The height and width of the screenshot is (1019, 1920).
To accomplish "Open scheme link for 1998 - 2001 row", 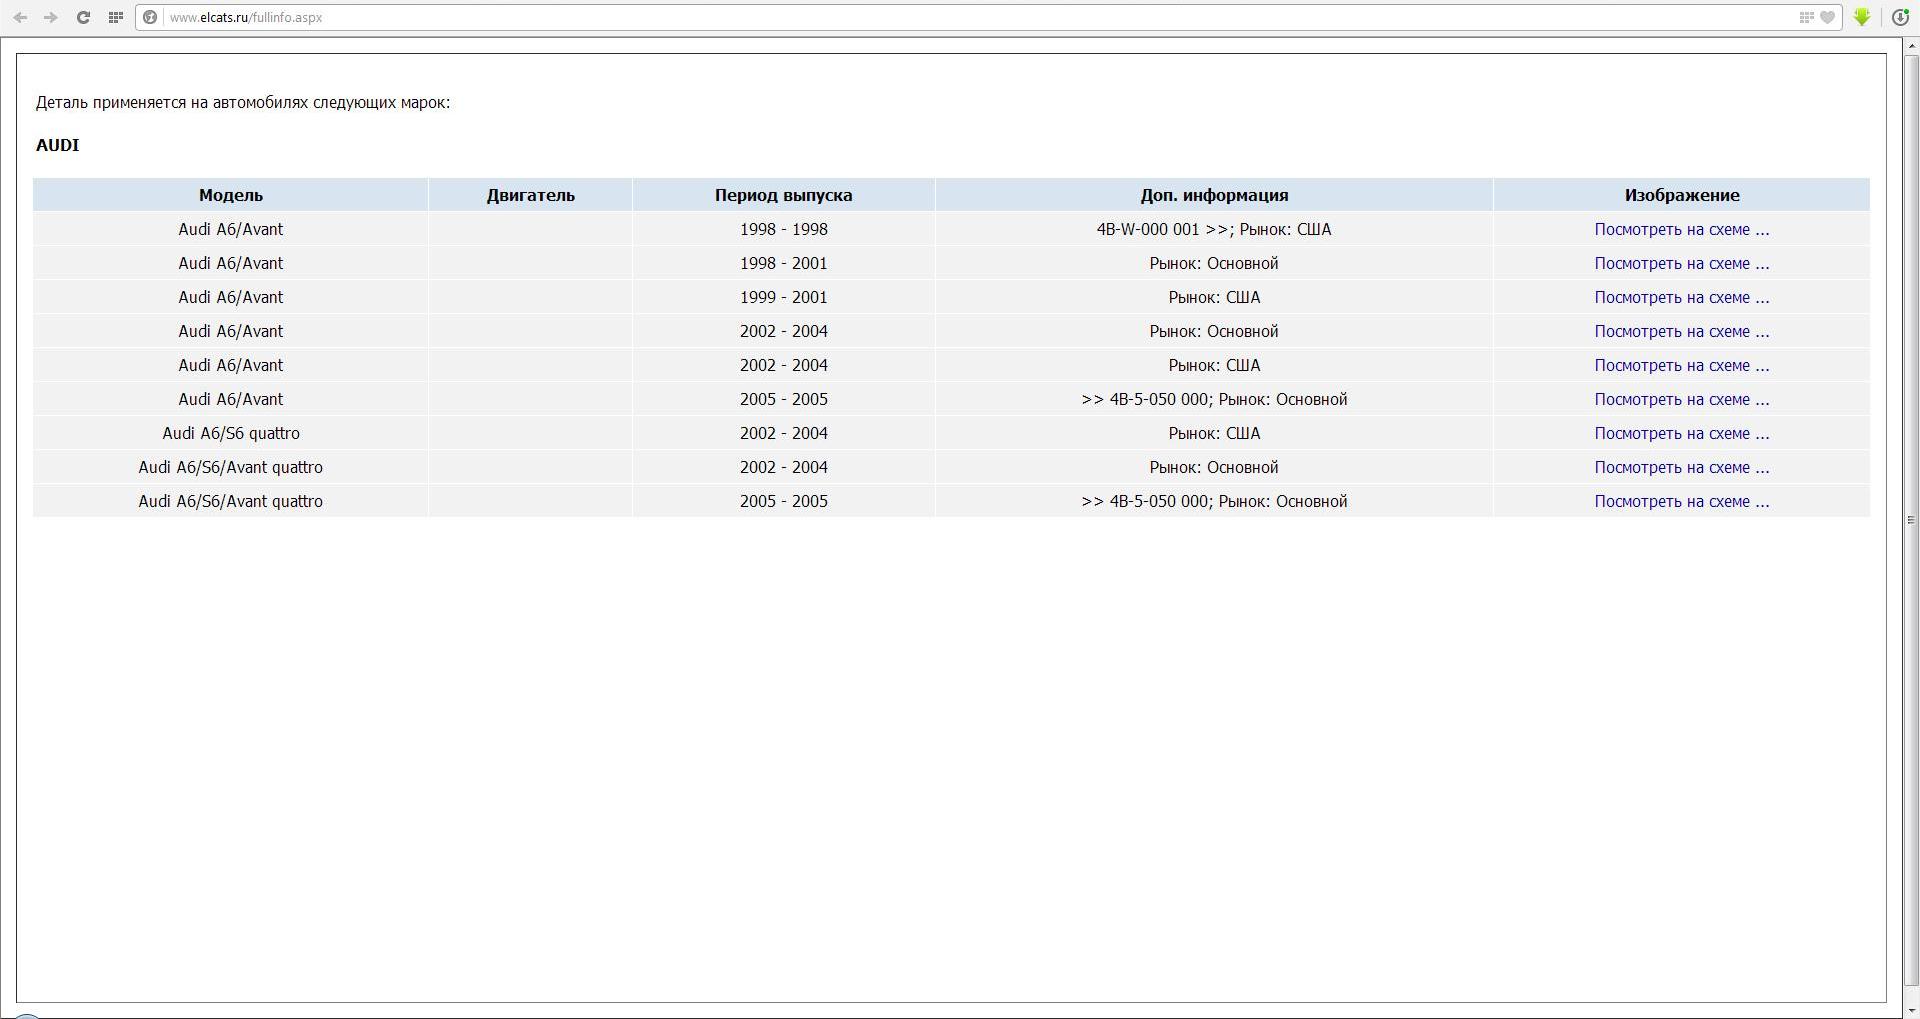I will tap(1681, 263).
